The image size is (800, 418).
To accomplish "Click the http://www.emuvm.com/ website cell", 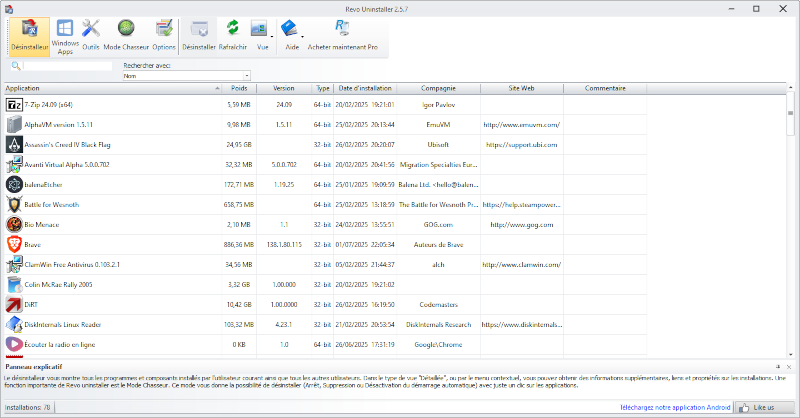I will pyautogui.click(x=521, y=125).
